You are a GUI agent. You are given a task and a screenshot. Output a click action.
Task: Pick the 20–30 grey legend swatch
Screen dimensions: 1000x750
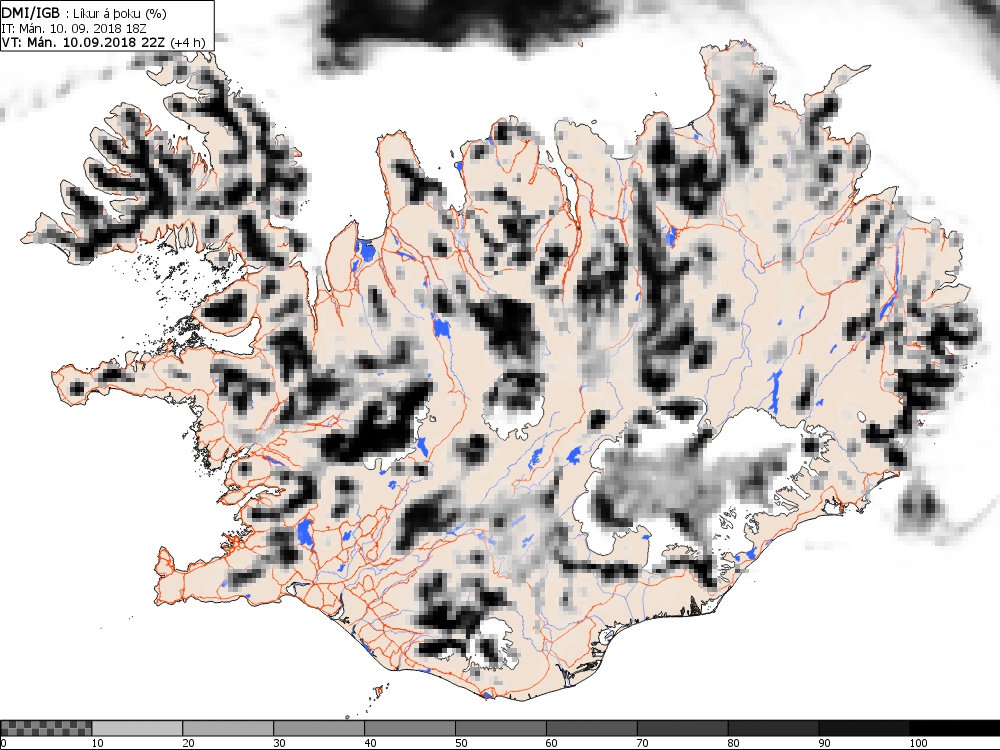pyautogui.click(x=228, y=728)
